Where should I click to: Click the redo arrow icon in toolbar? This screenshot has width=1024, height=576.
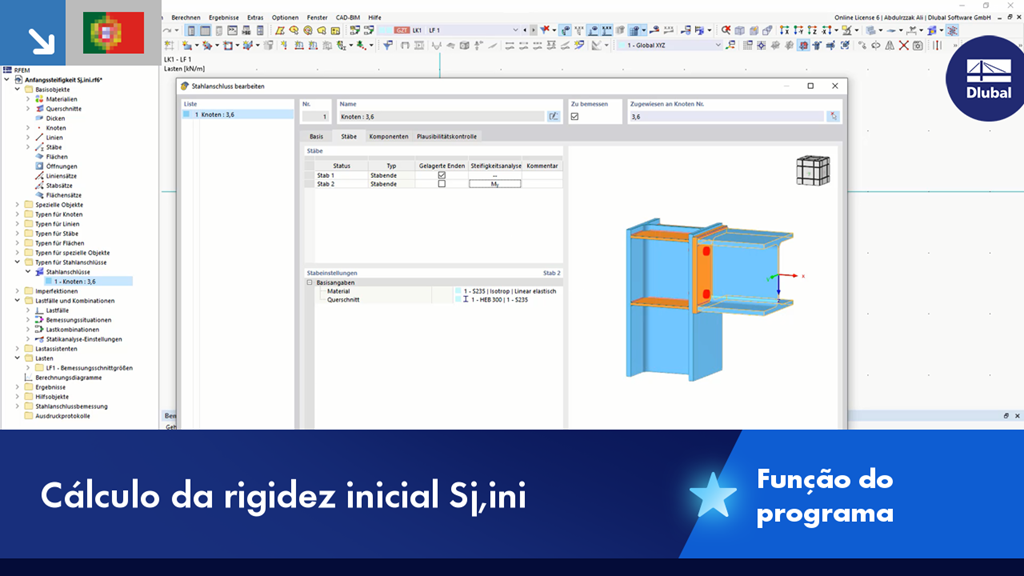[x=168, y=30]
